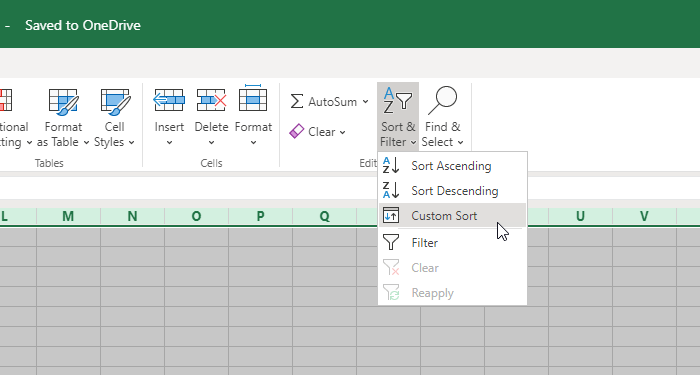This screenshot has width=700, height=375.
Task: Select column P header
Action: point(260,216)
